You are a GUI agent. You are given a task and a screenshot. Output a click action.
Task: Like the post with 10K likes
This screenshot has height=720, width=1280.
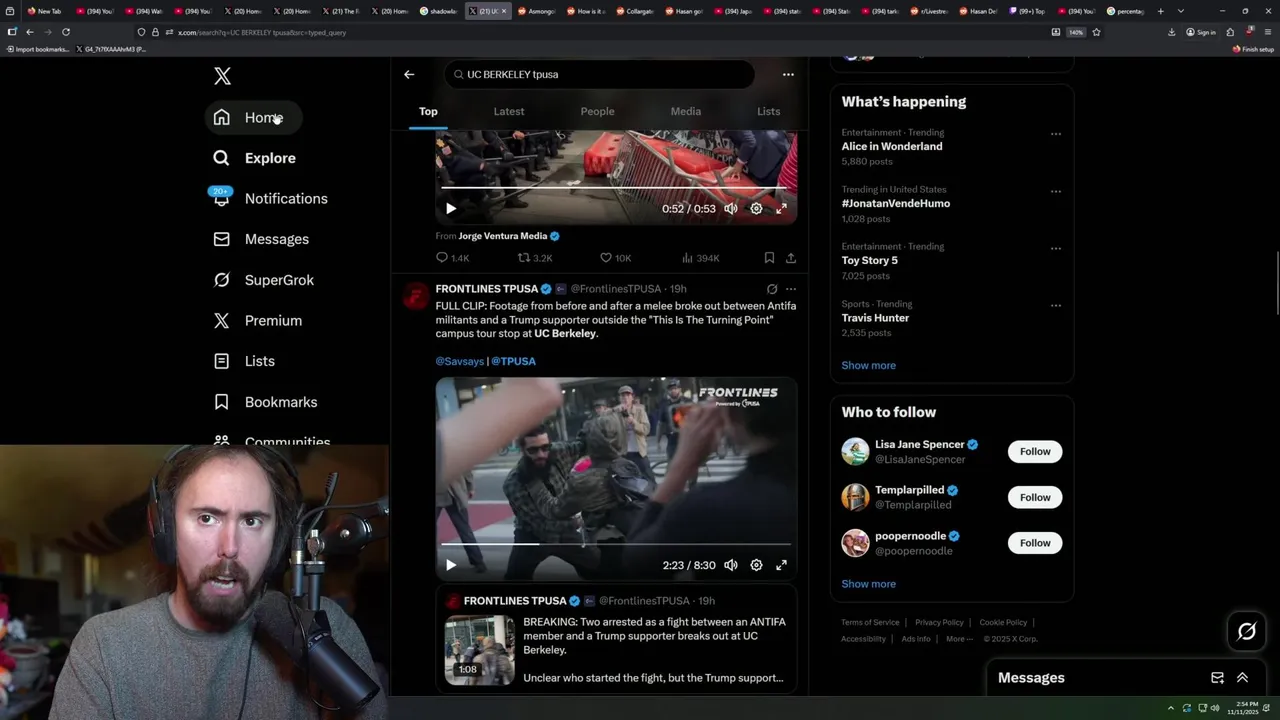pos(615,258)
